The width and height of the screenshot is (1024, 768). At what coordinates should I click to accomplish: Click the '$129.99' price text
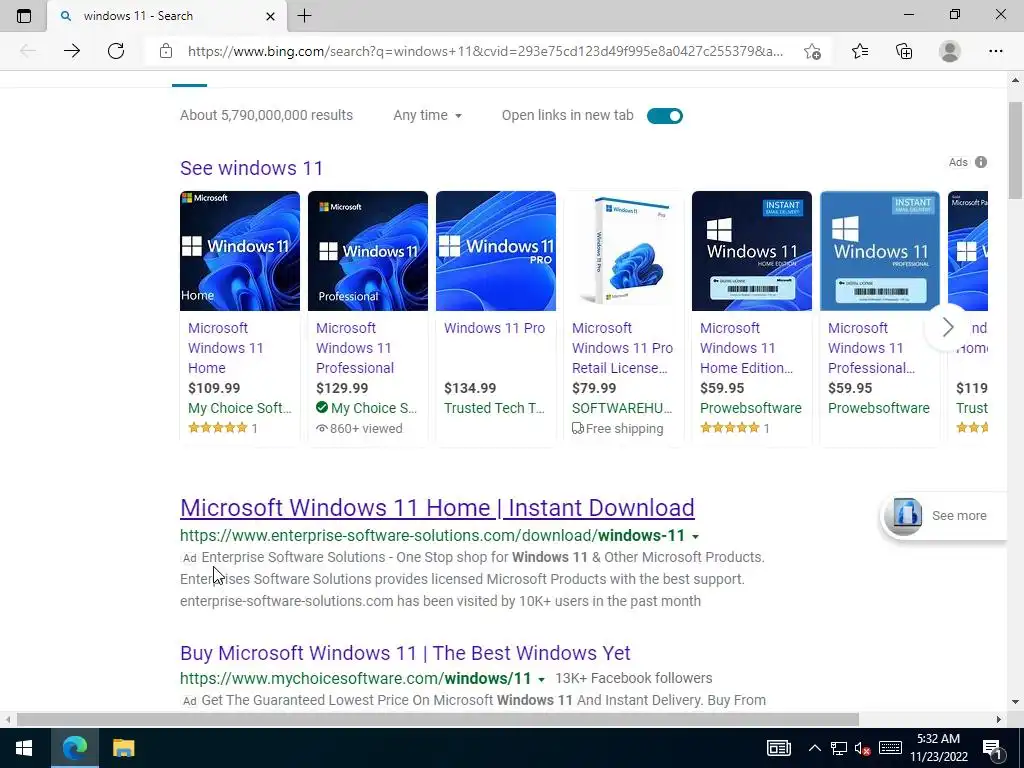(342, 388)
